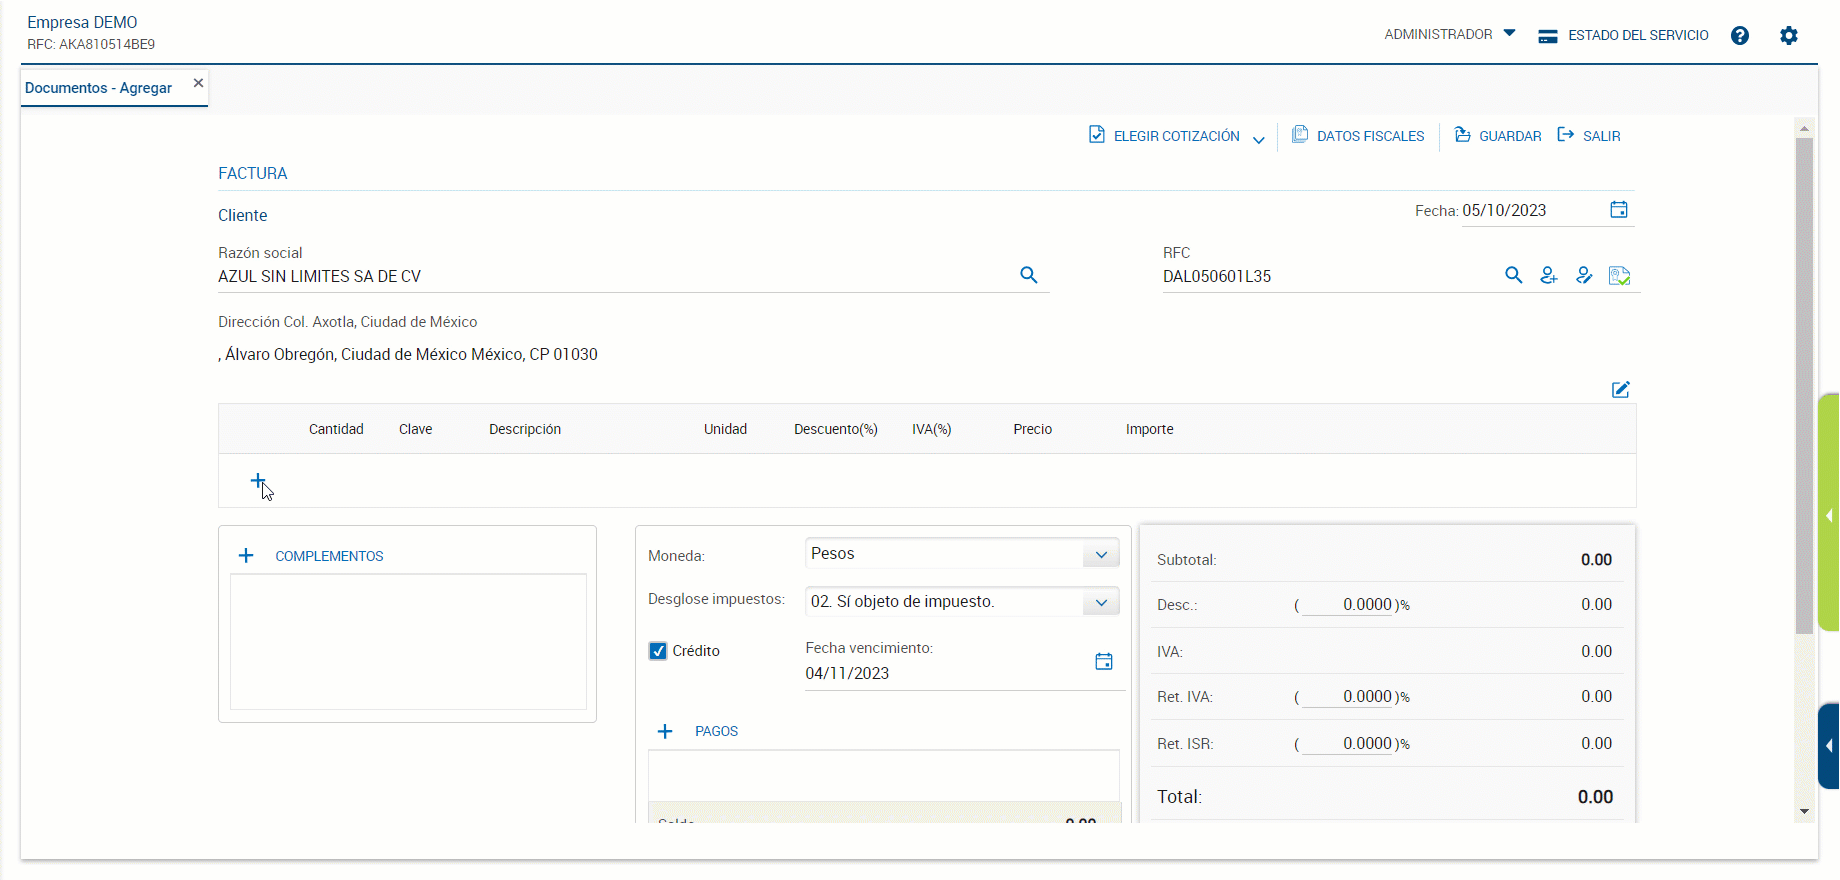1840x880 pixels.
Task: Select the Documentos - Agregar tab
Action: (x=99, y=88)
